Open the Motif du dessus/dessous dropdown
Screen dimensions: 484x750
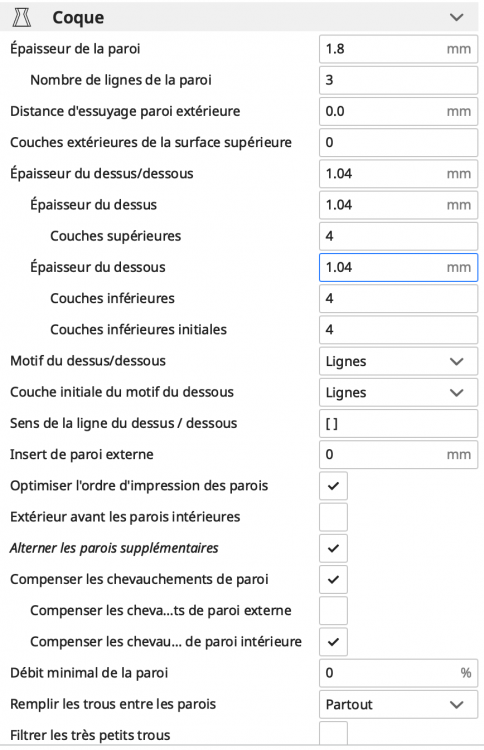click(398, 361)
